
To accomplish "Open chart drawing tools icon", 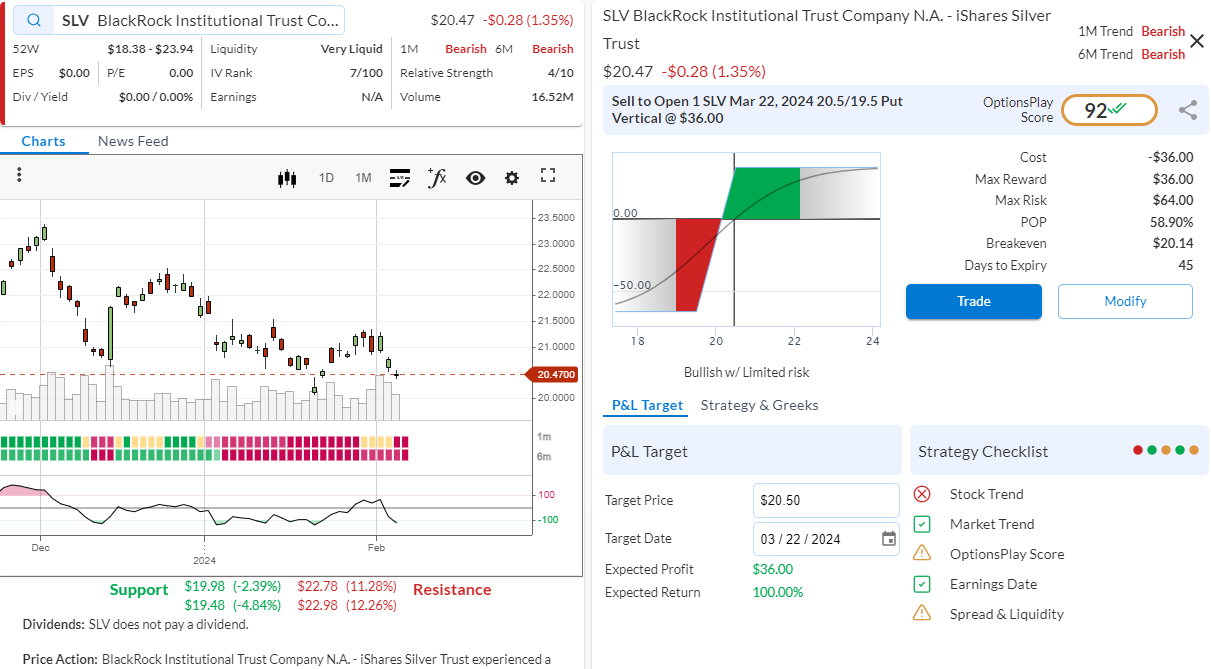I will coord(400,178).
